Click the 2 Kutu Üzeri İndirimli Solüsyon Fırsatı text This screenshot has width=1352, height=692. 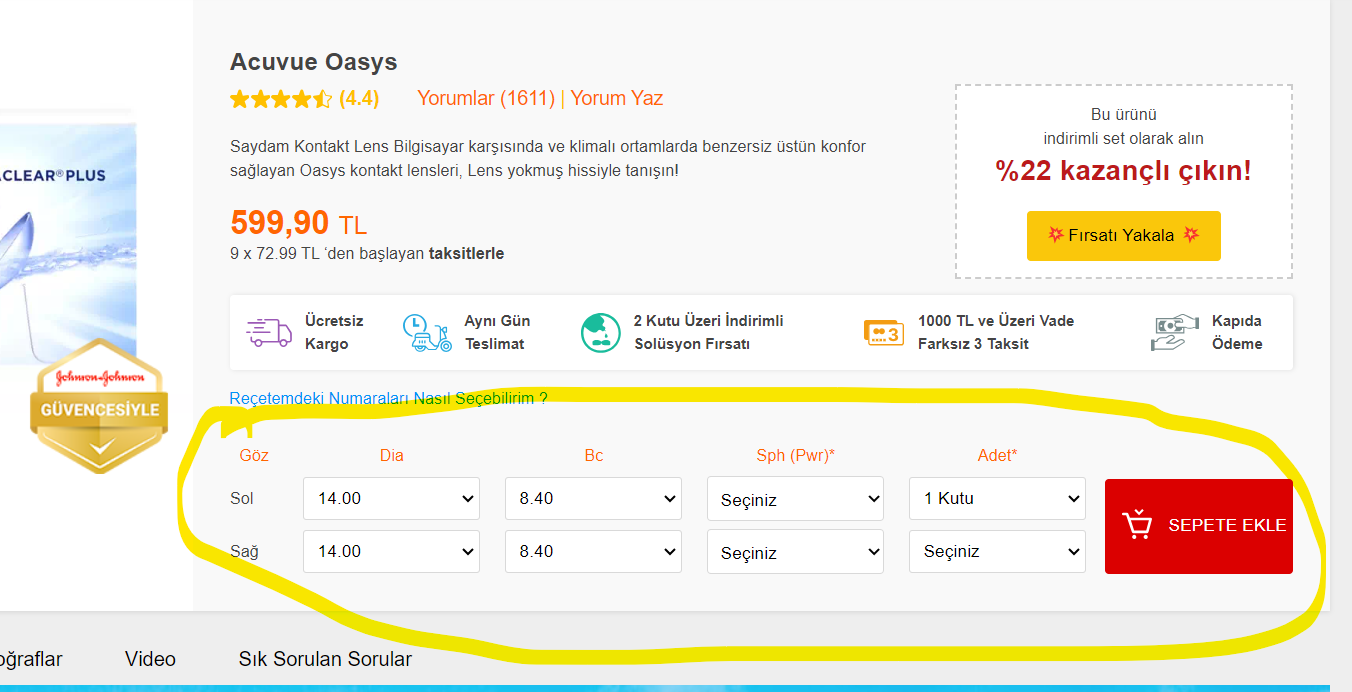[709, 332]
